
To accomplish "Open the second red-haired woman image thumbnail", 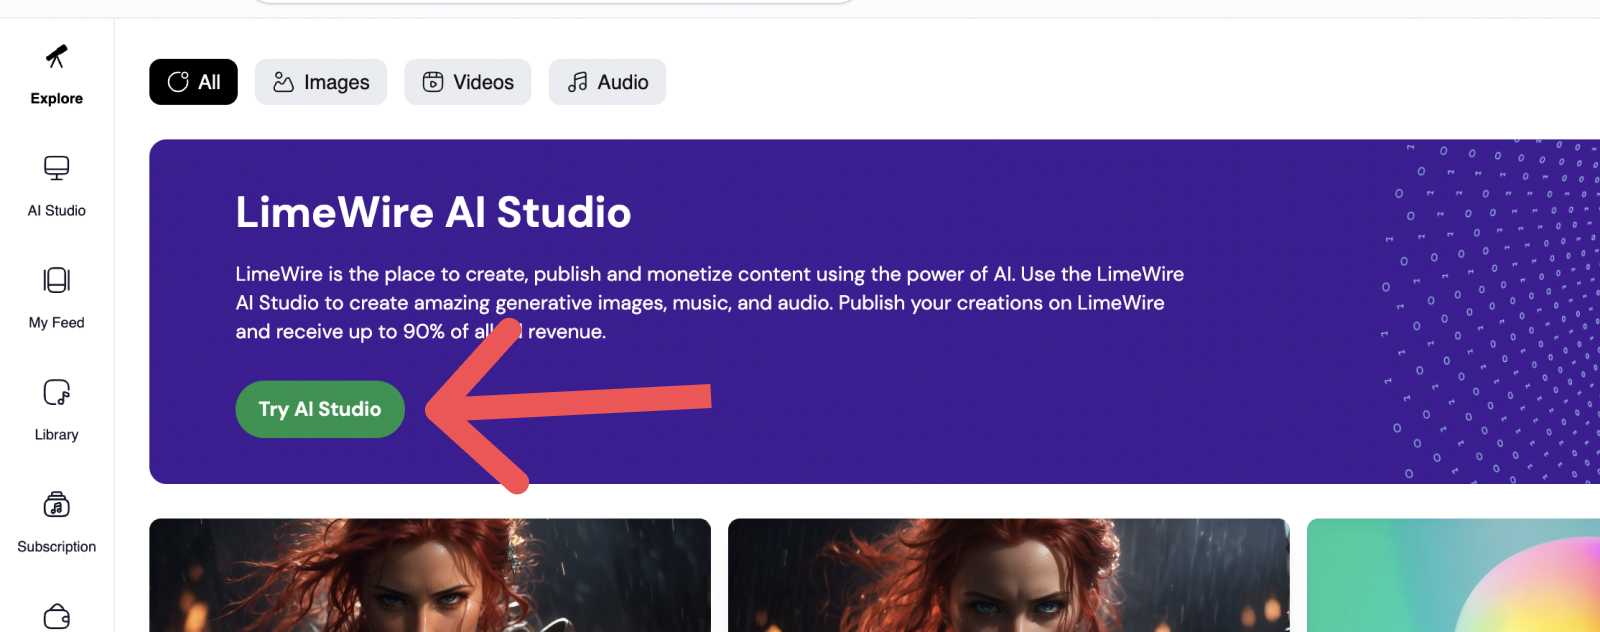I will pyautogui.click(x=1009, y=575).
